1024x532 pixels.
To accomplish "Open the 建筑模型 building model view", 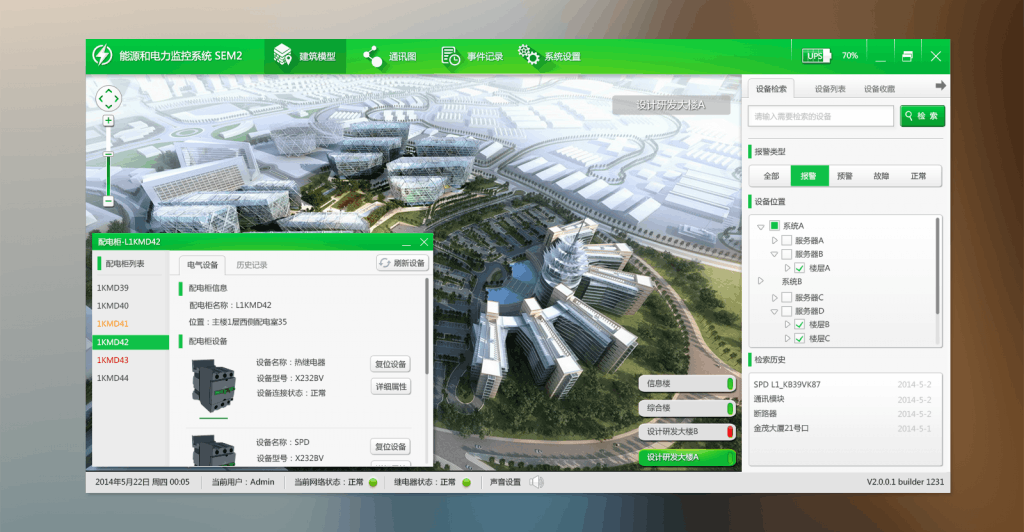I will point(304,56).
